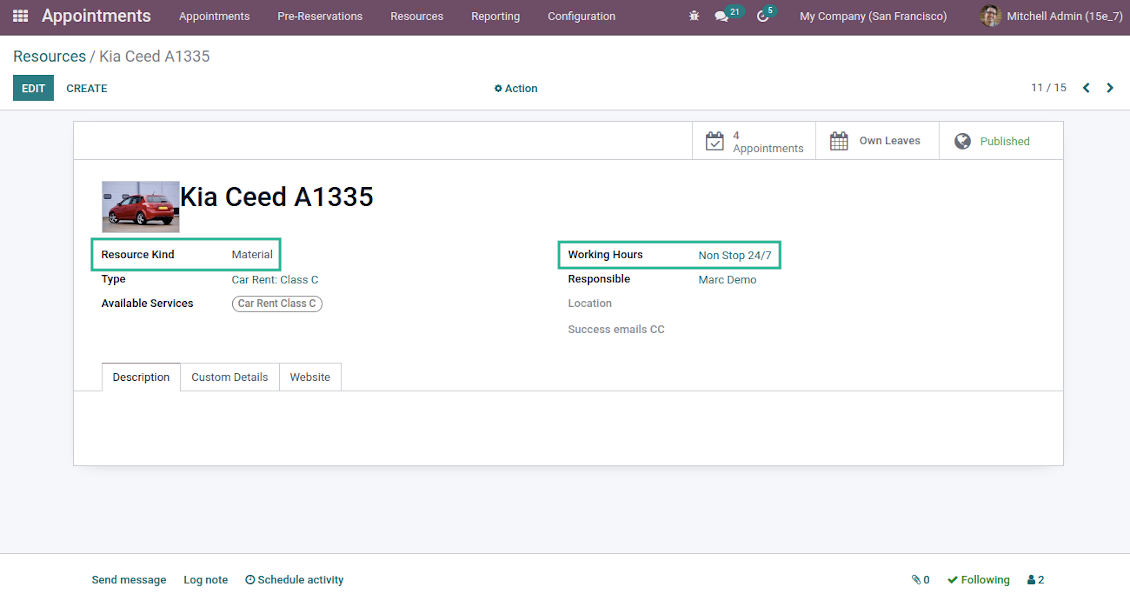Open the Pre-Reservations menu
Viewport: 1130px width, 601px height.
tap(320, 16)
